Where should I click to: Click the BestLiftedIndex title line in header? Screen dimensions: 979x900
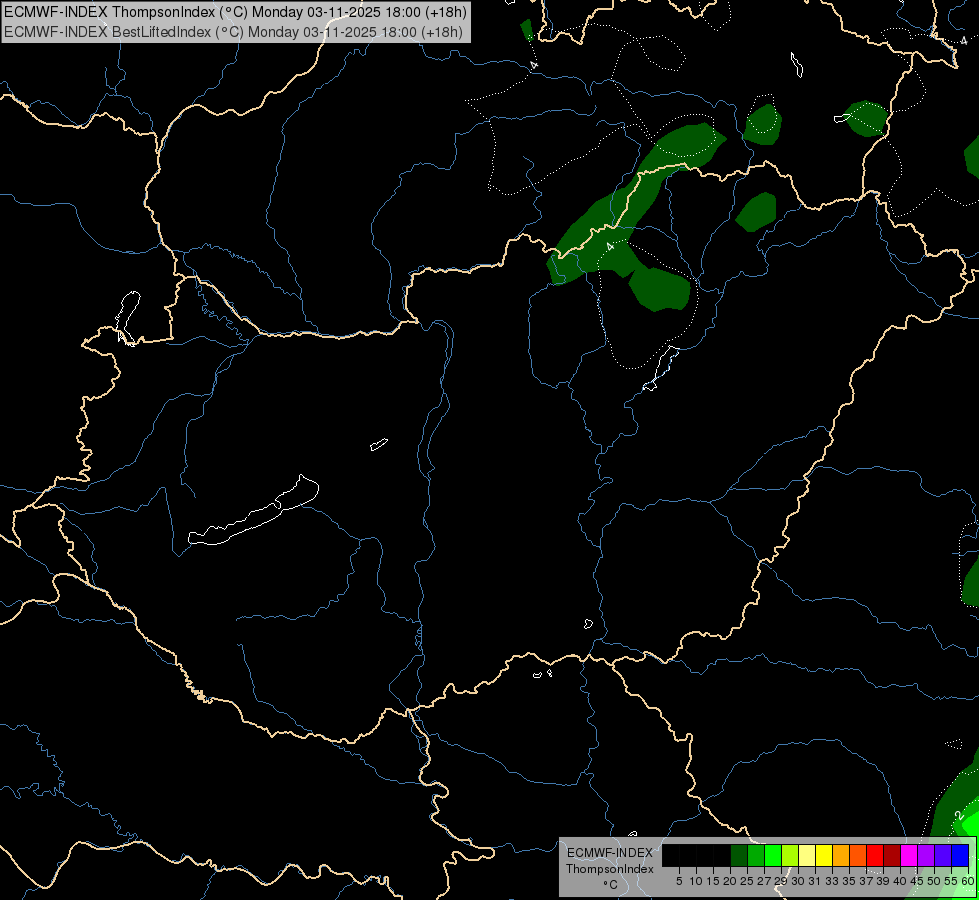click(x=233, y=31)
